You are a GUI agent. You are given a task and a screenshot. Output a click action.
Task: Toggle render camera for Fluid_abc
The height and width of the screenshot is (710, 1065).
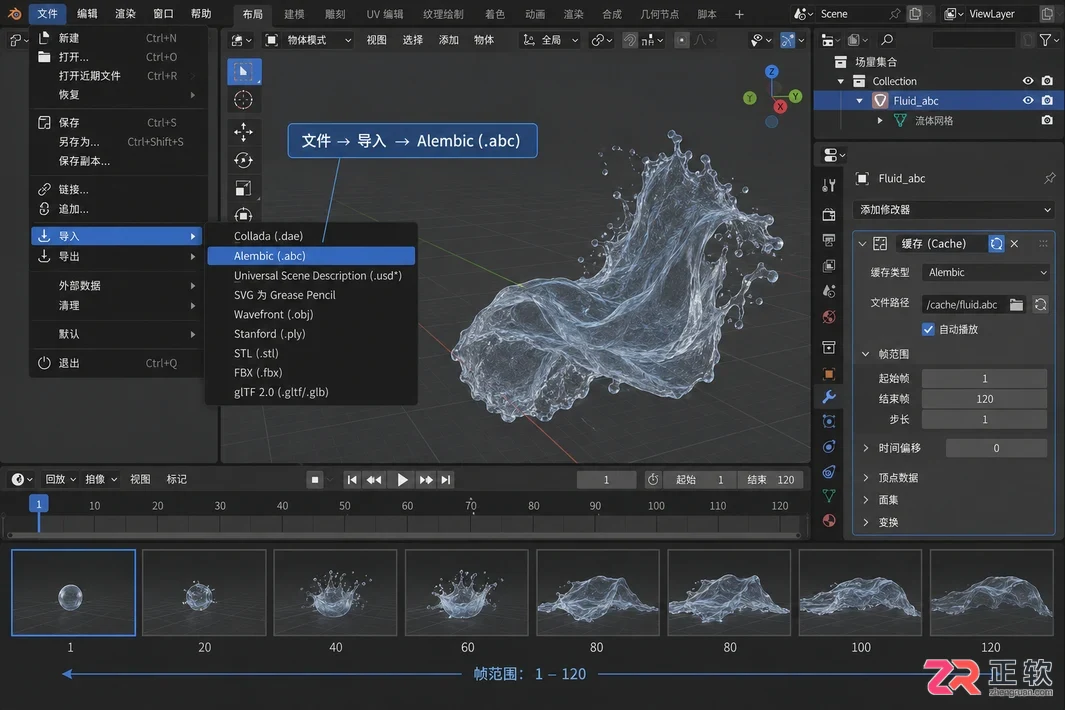click(1047, 101)
